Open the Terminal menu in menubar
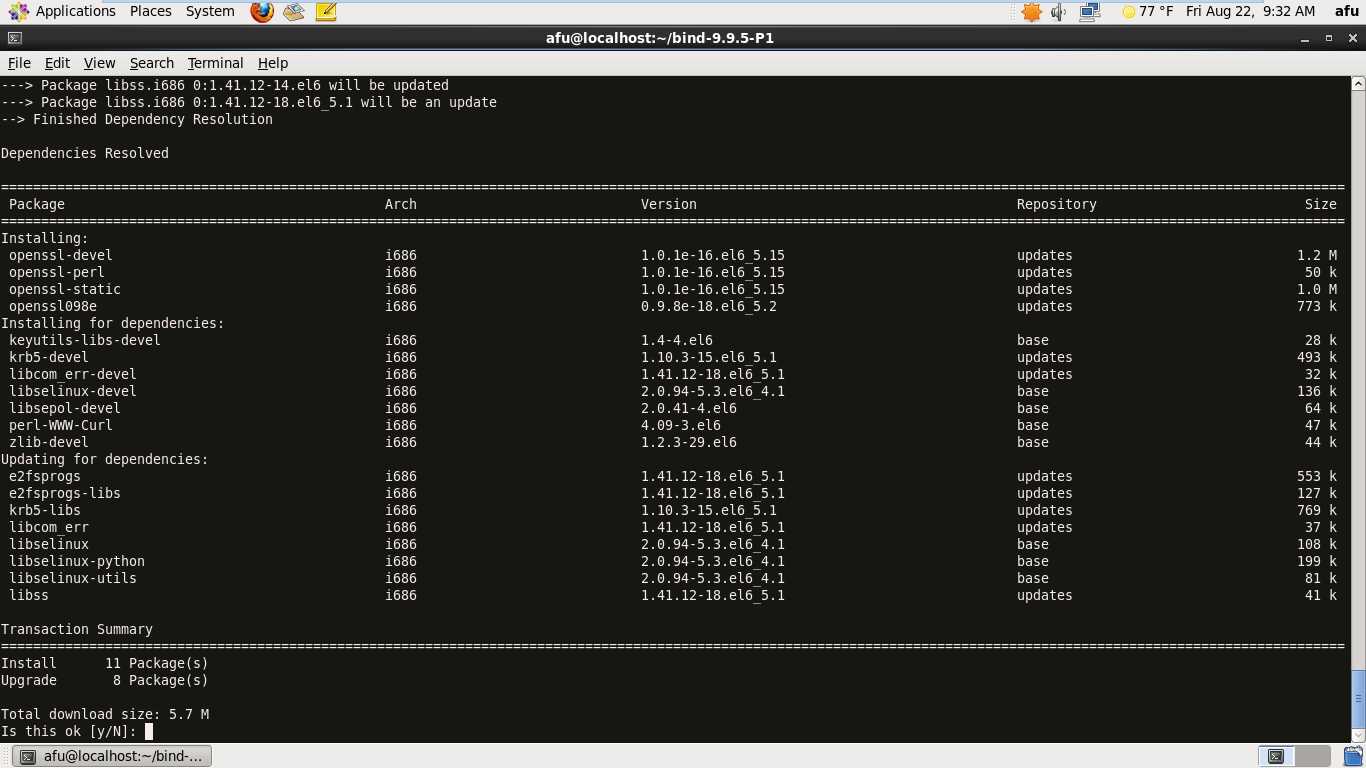 coord(215,62)
